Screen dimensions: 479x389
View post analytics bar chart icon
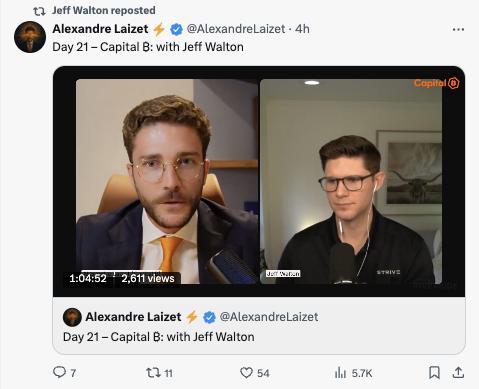[x=340, y=373]
